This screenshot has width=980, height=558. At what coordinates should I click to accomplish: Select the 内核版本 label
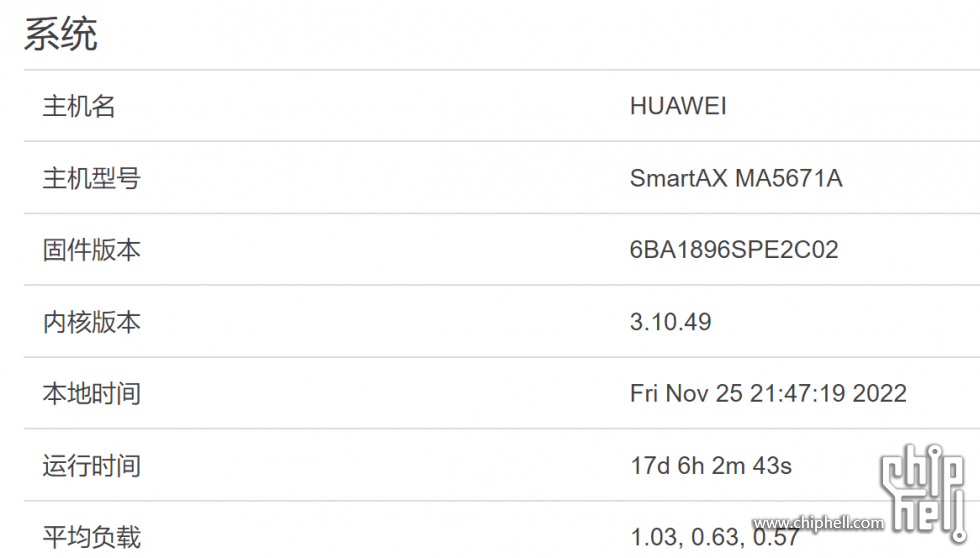[x=91, y=322]
